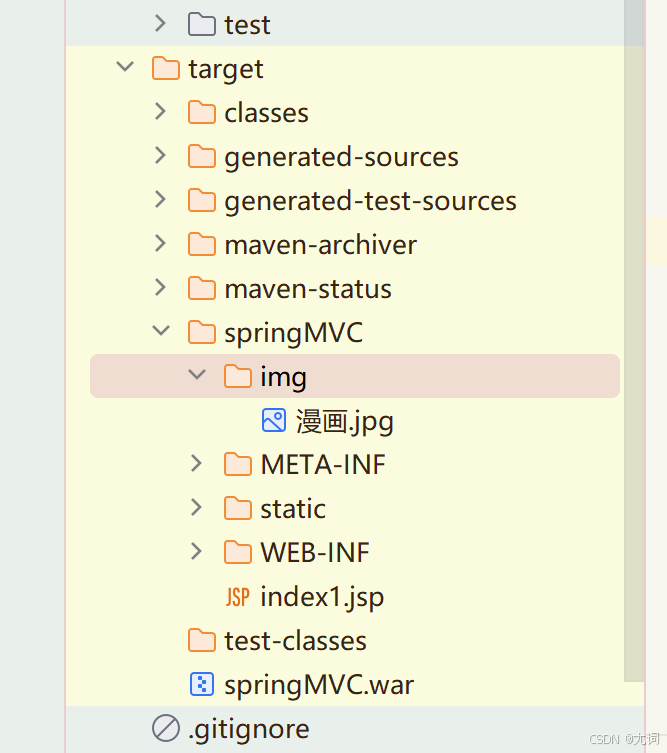
Task: Expand the generated-test-sources folder
Action: tap(160, 199)
